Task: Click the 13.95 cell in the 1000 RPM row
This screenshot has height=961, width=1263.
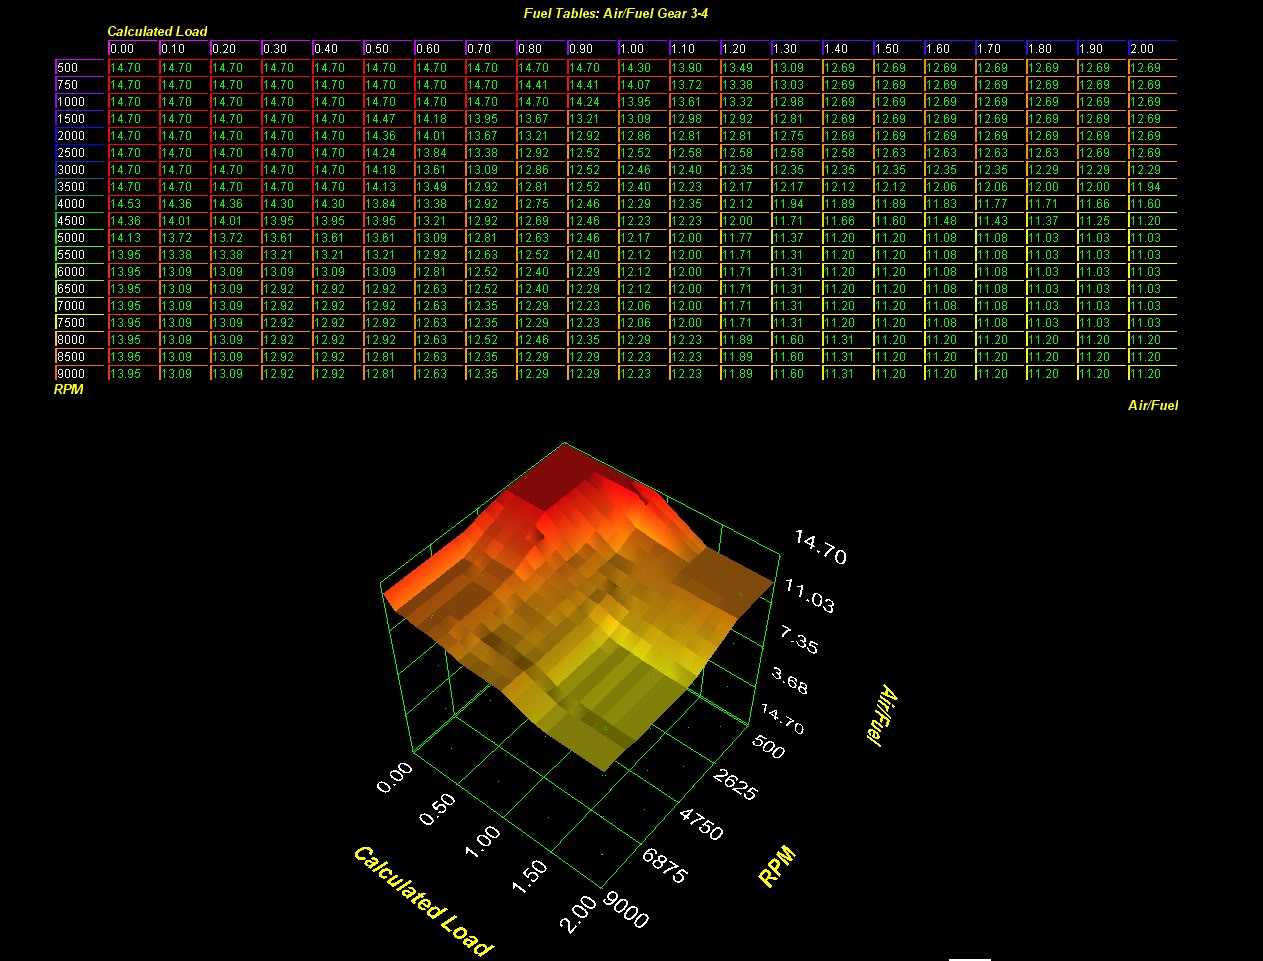Action: point(643,102)
